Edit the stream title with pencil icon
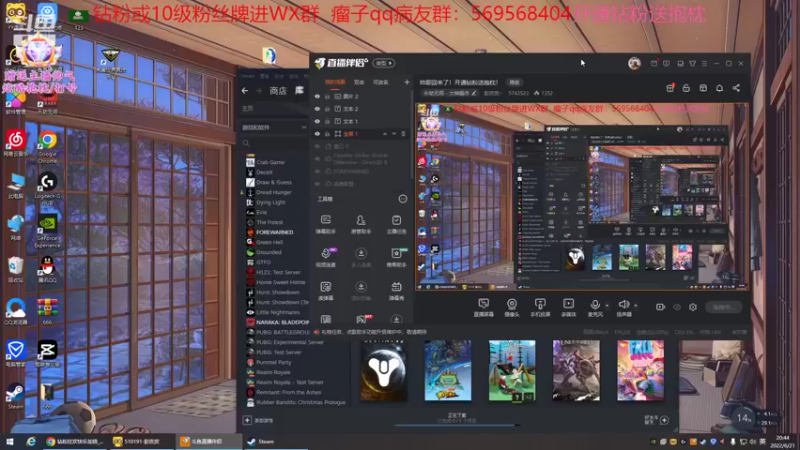 coord(473,93)
